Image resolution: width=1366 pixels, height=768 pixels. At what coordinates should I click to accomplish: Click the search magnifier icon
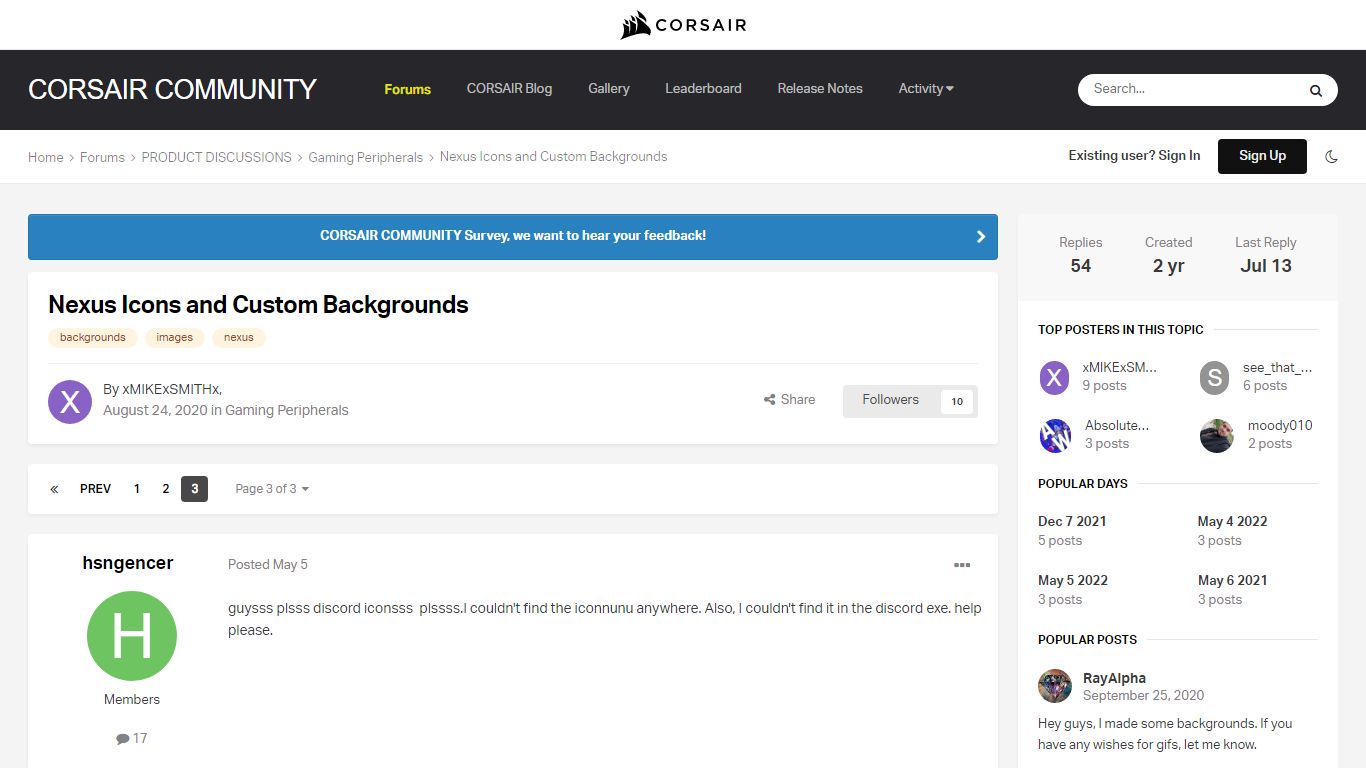click(1316, 90)
